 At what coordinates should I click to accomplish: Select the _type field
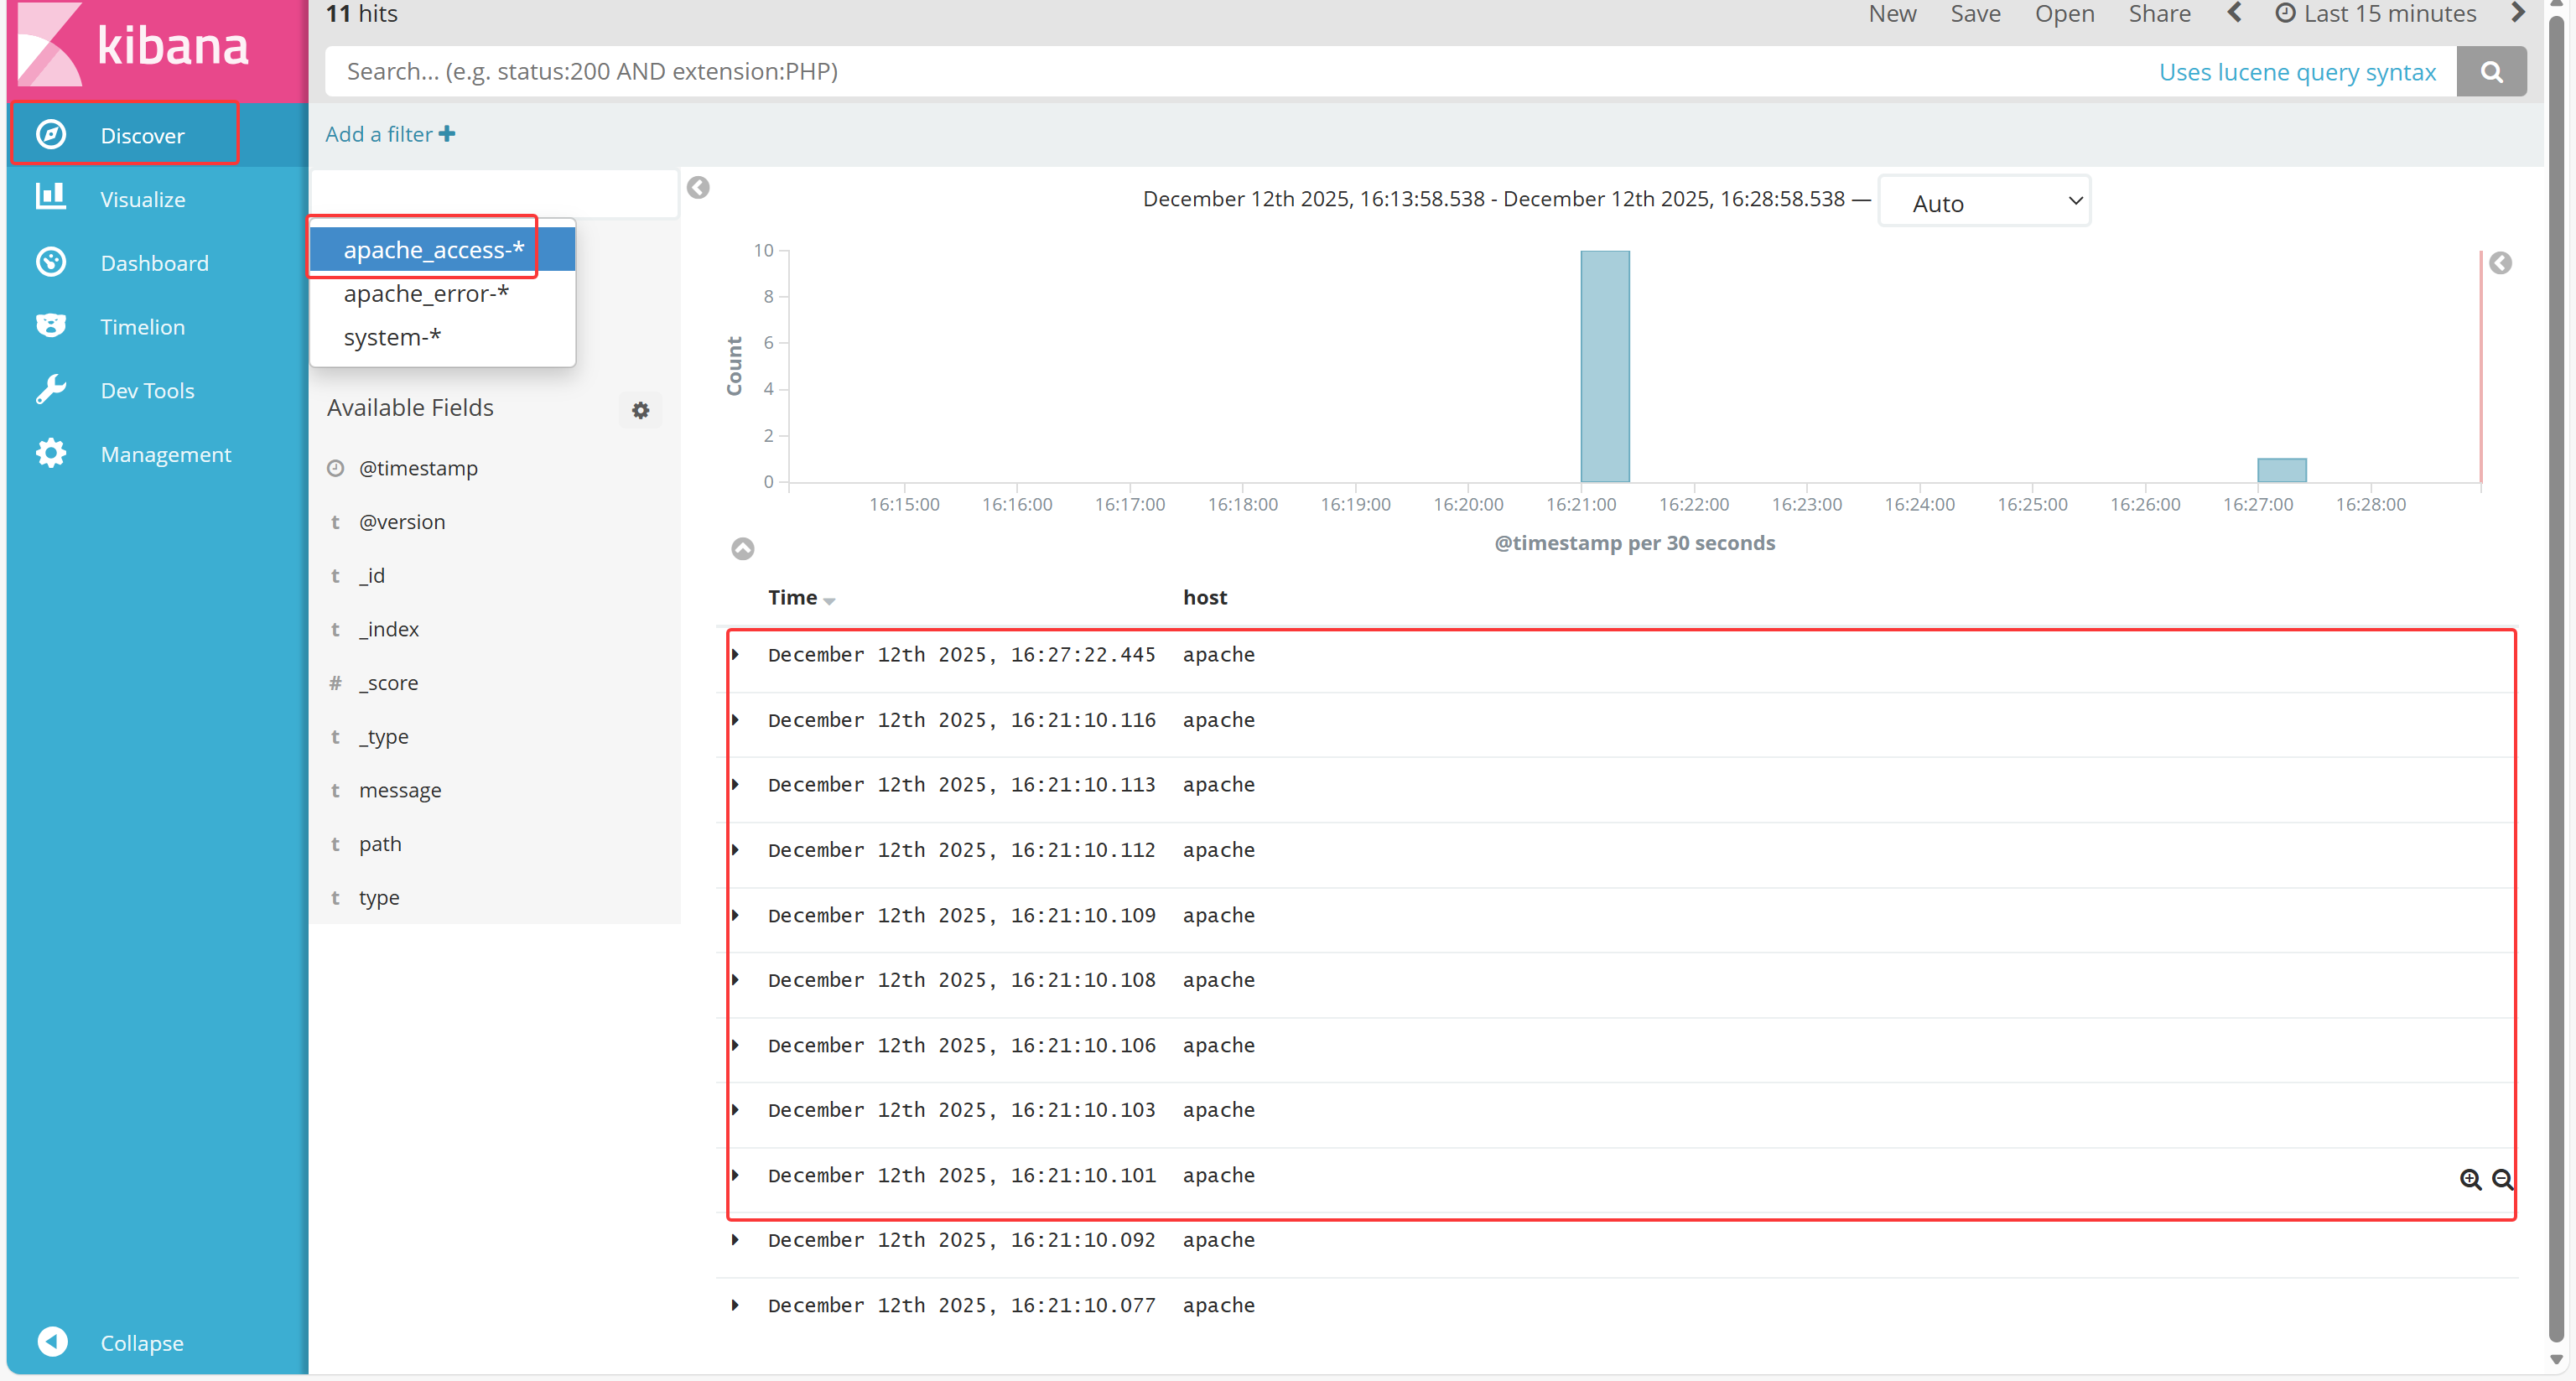click(x=384, y=737)
